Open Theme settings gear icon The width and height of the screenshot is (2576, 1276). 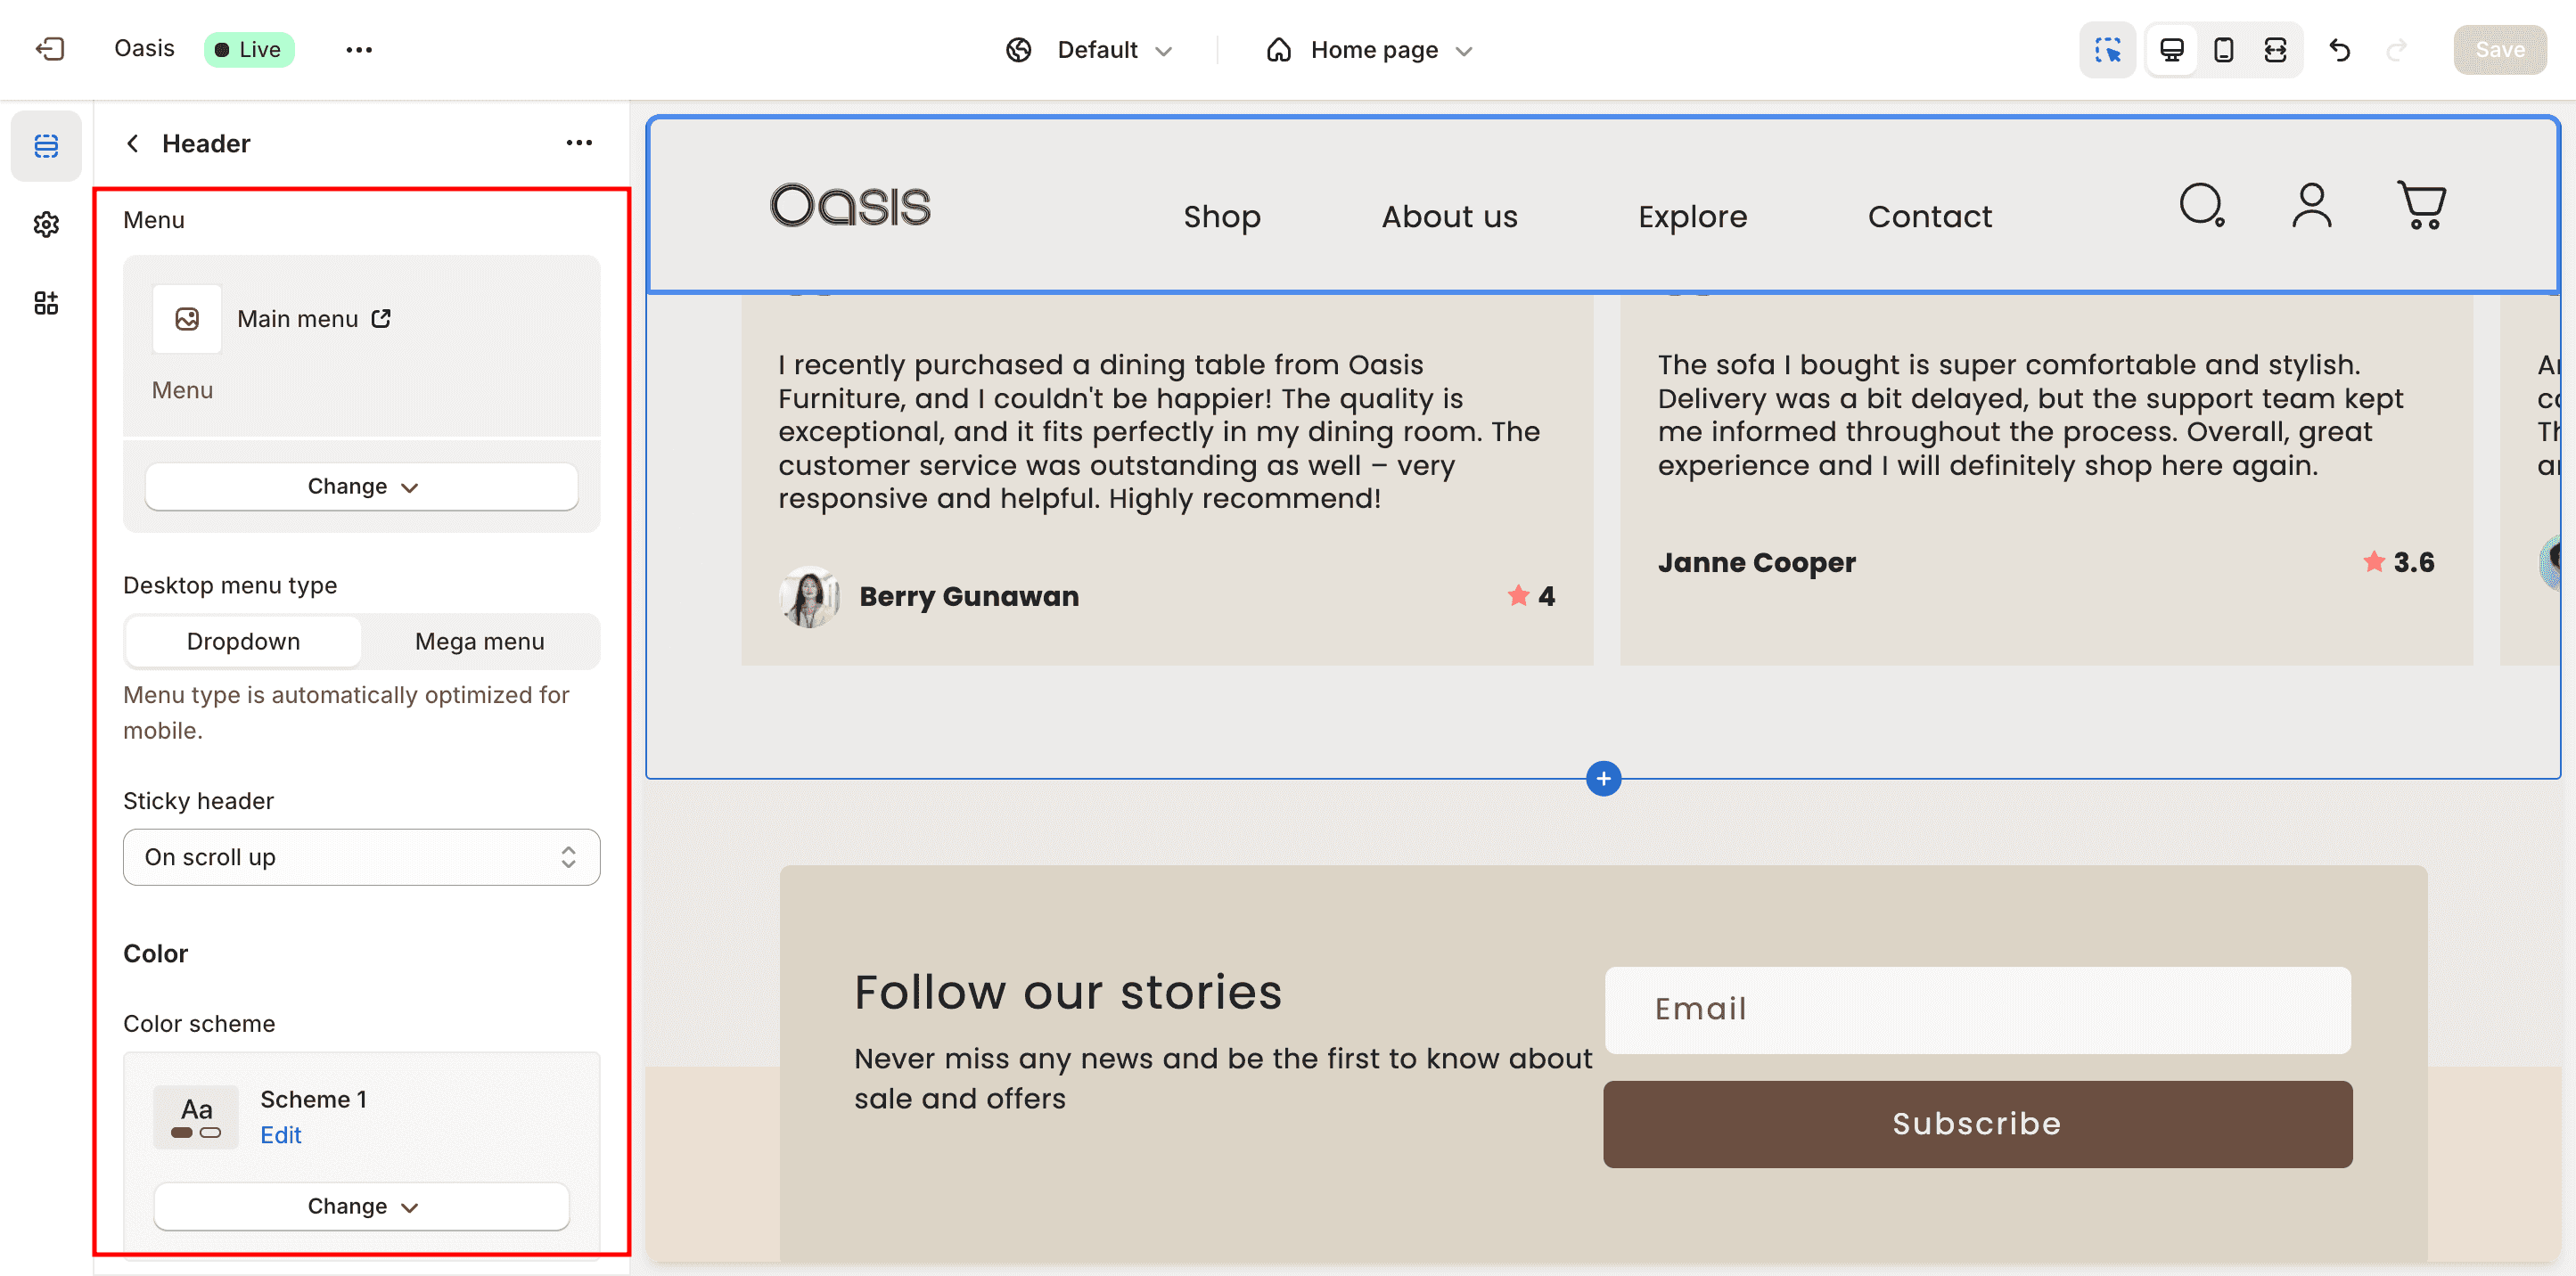pos(46,224)
